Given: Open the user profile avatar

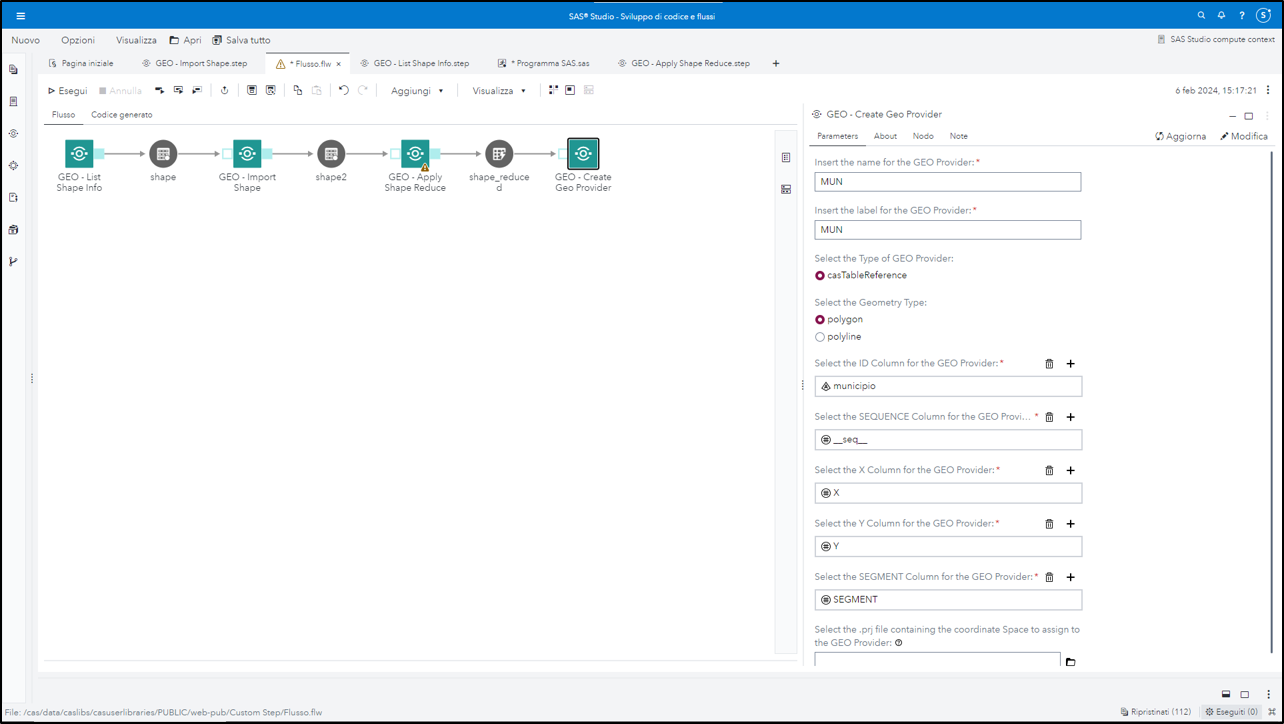Looking at the screenshot, I should 1263,16.
